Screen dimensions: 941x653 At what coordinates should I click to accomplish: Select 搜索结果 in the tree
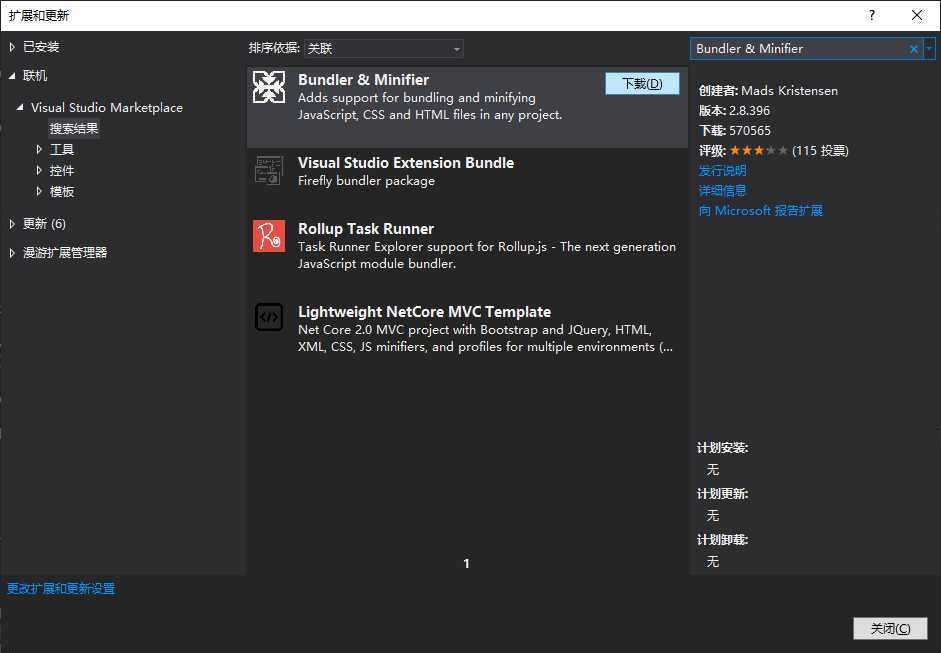[74, 128]
